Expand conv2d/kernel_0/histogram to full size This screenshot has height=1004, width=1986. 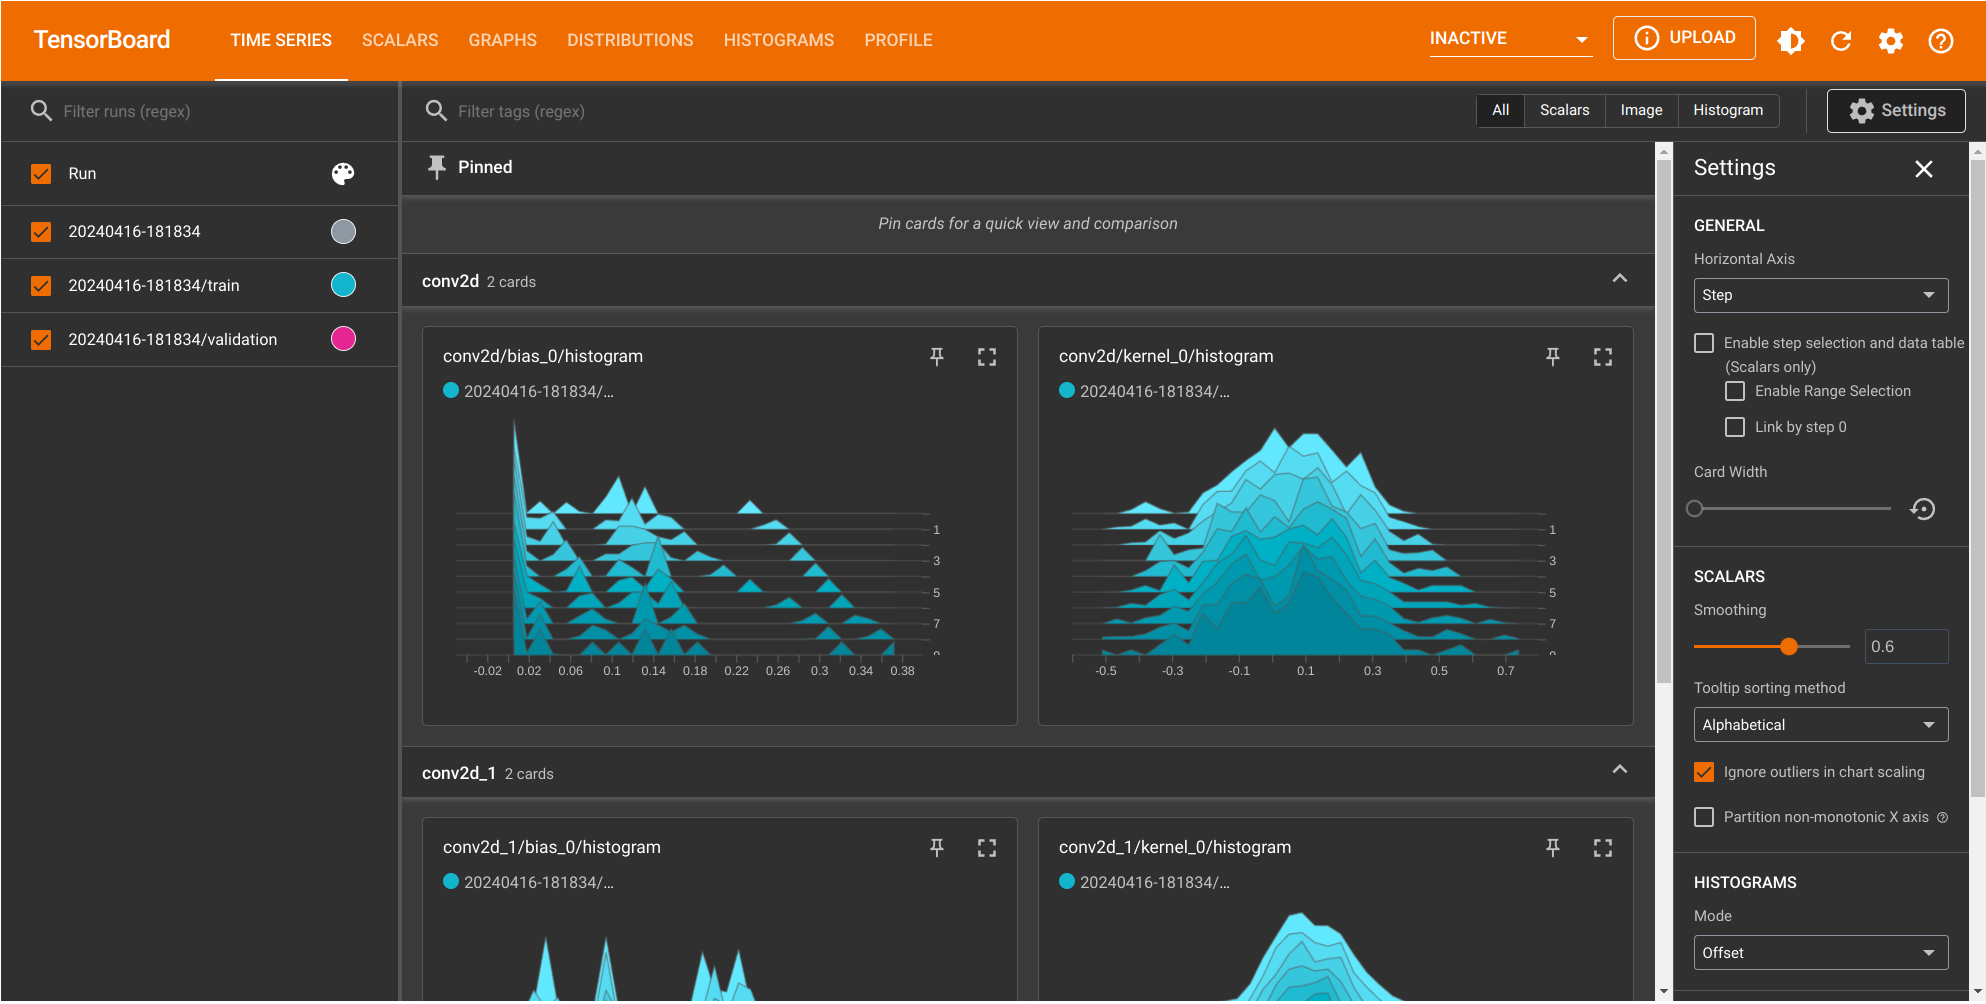1603,357
